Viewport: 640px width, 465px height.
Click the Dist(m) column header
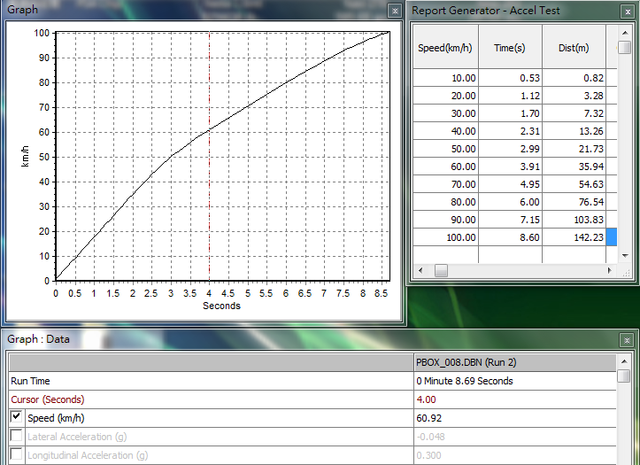click(x=574, y=47)
